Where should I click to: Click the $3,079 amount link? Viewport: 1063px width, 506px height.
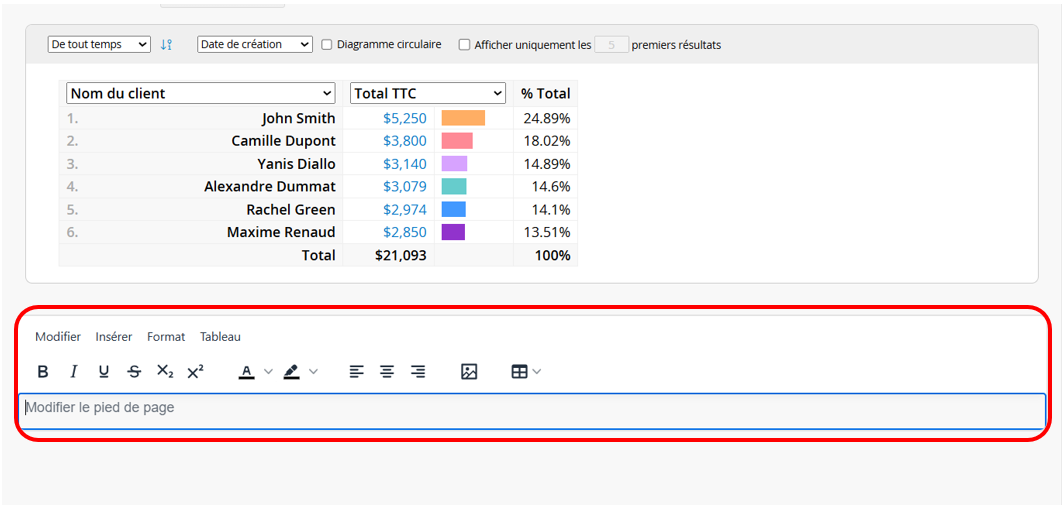[405, 187]
